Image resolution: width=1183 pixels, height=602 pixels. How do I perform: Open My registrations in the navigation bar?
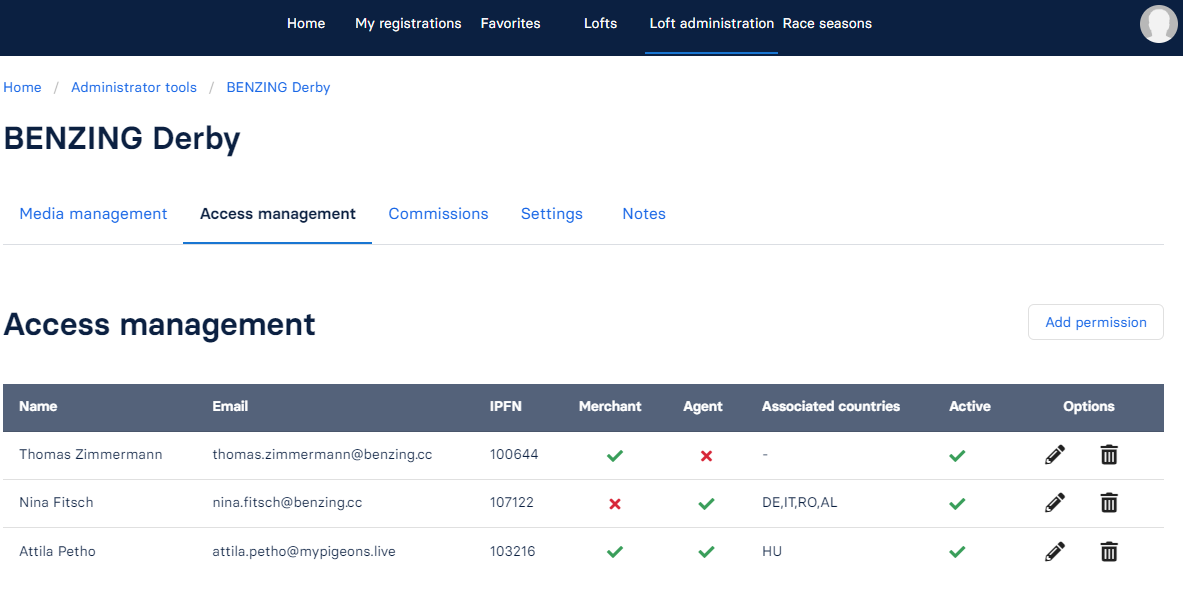point(408,23)
